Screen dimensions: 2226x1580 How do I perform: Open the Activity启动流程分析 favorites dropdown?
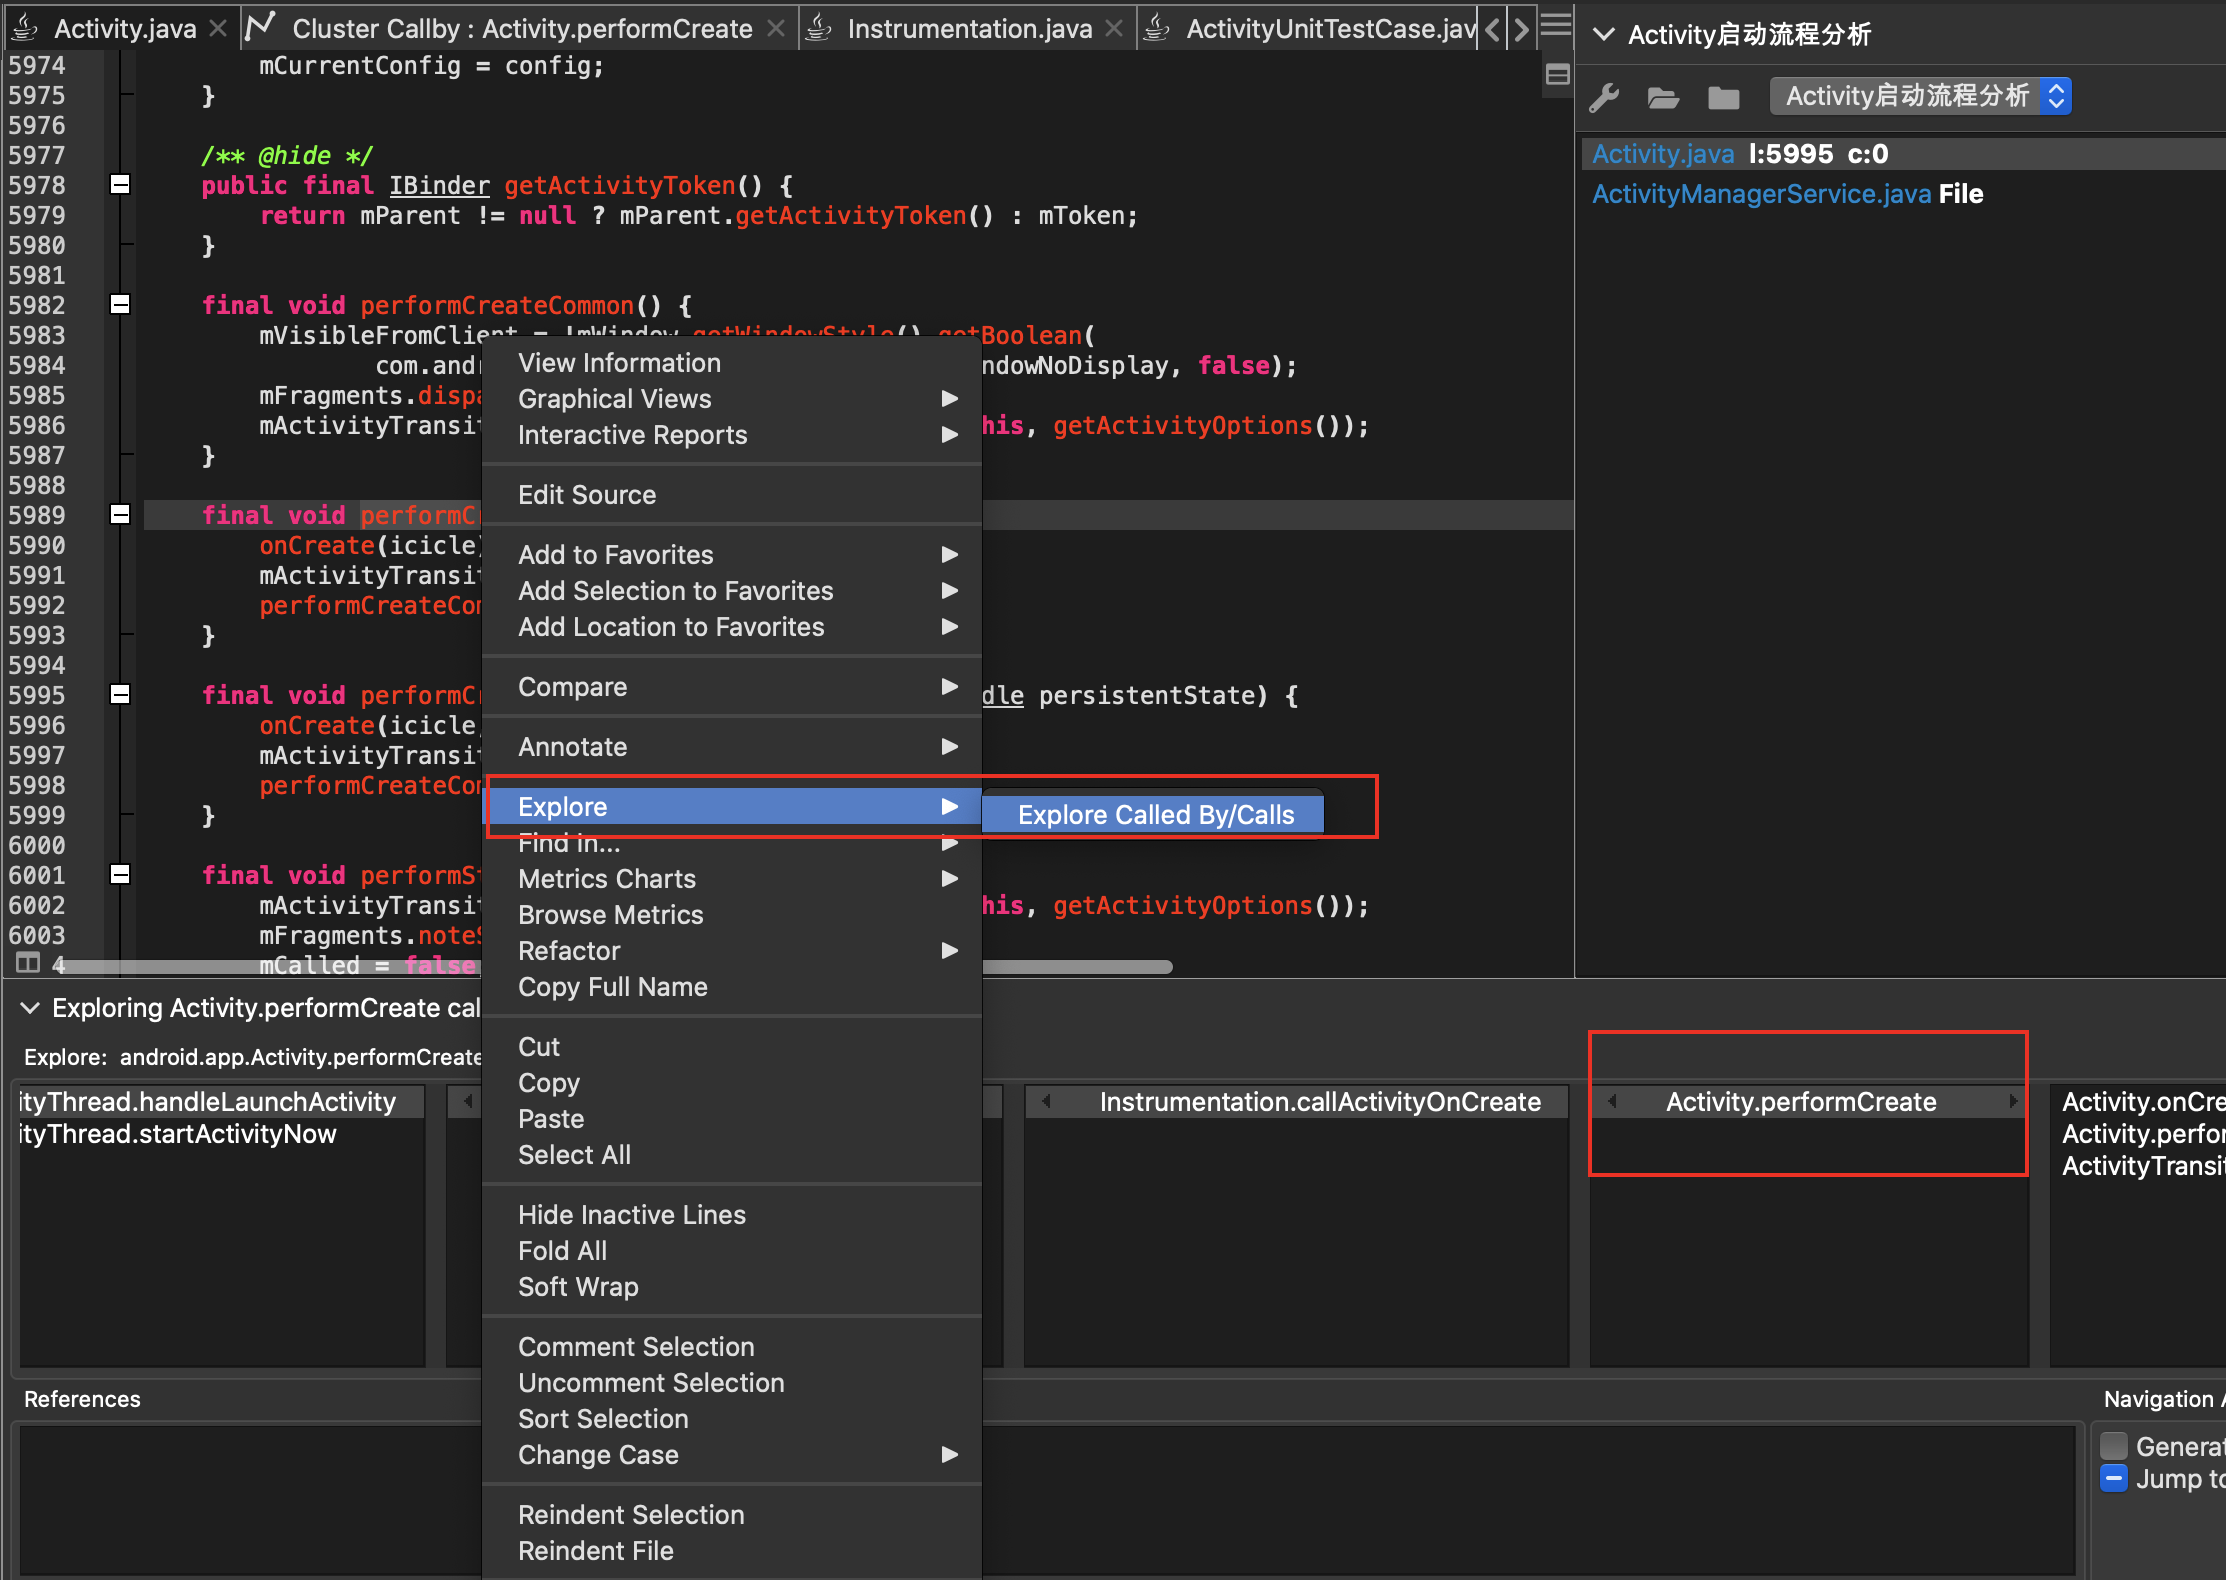point(1920,96)
